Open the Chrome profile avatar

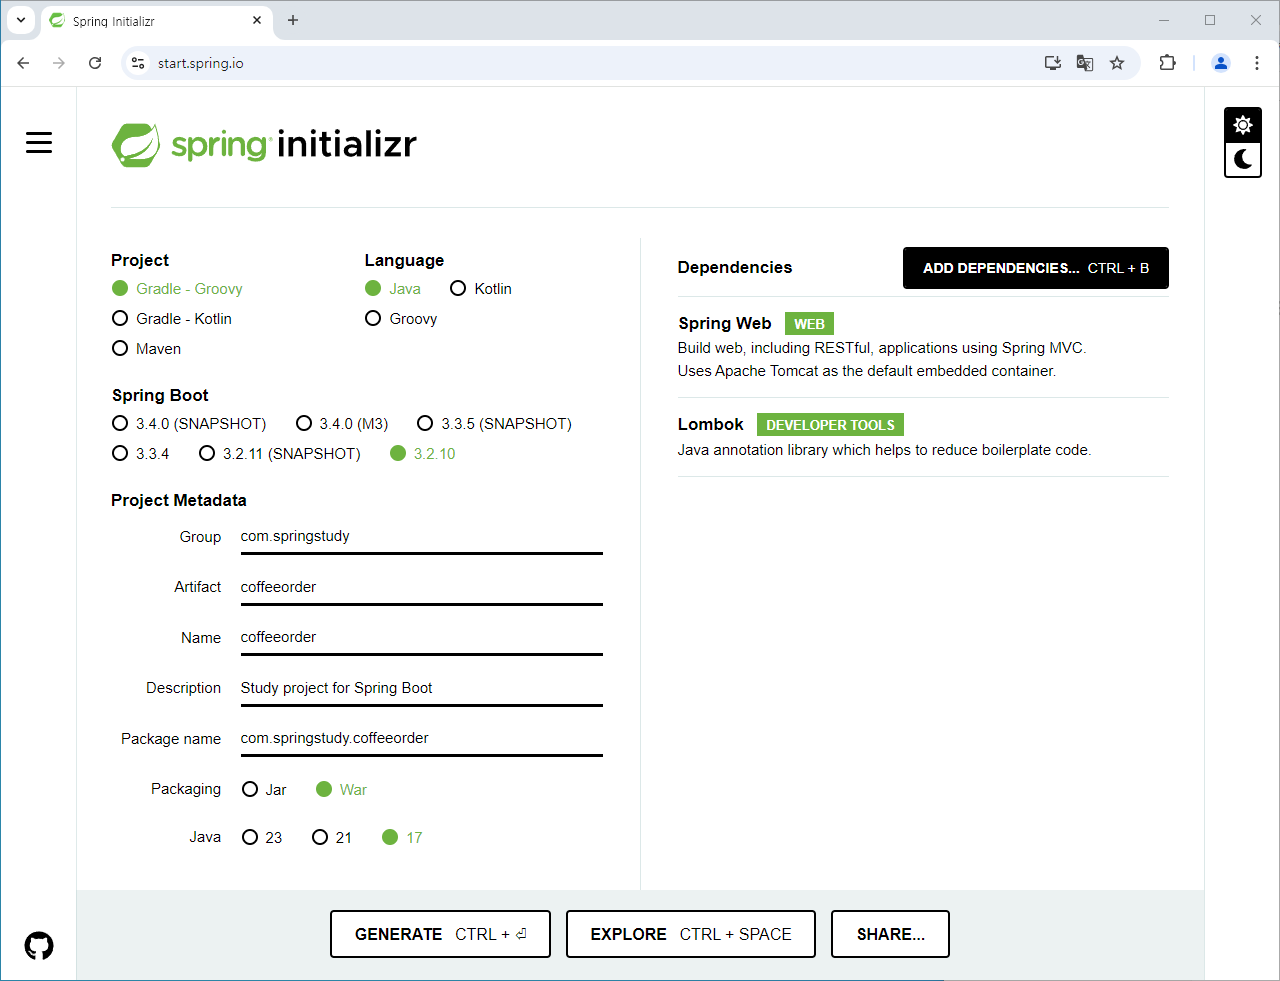pos(1221,63)
